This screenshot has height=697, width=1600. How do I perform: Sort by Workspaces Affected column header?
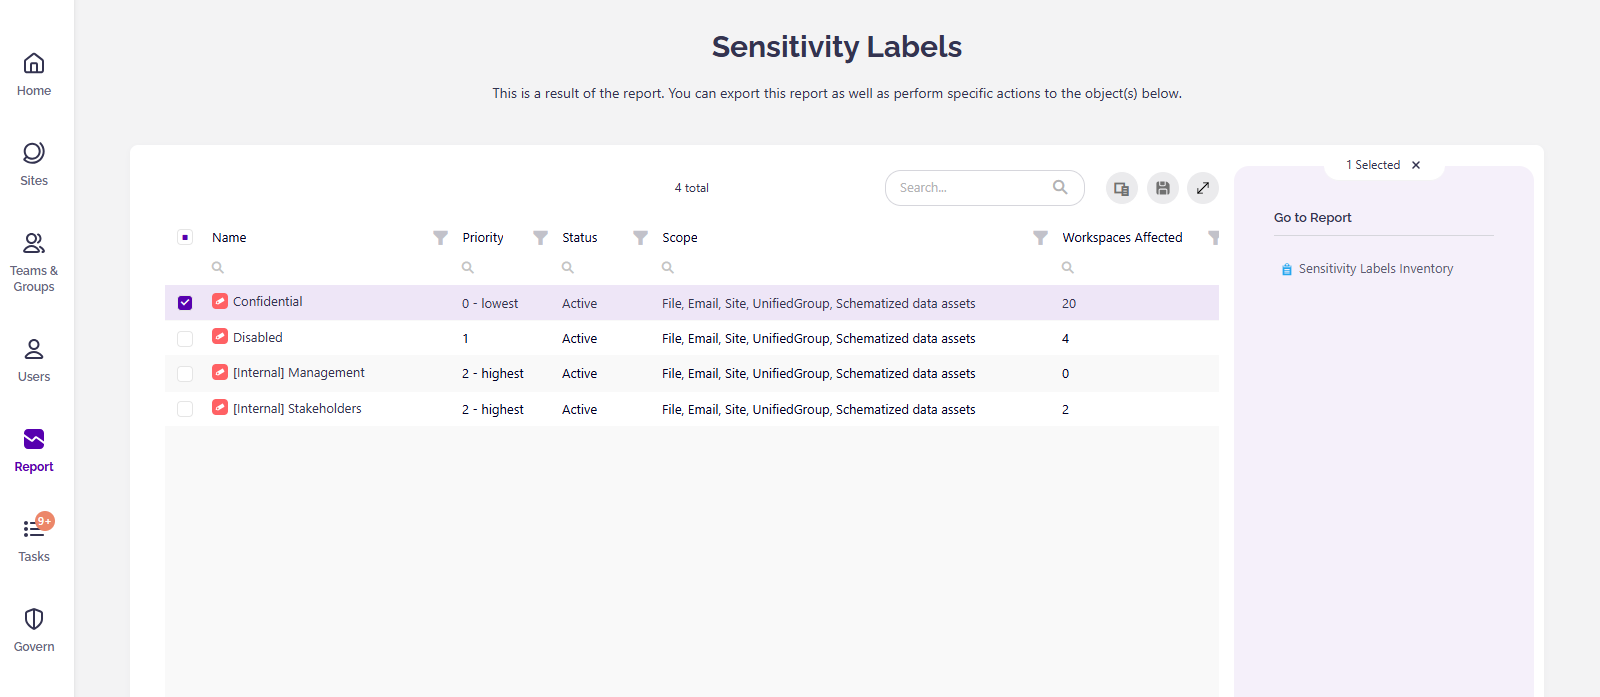click(x=1122, y=238)
